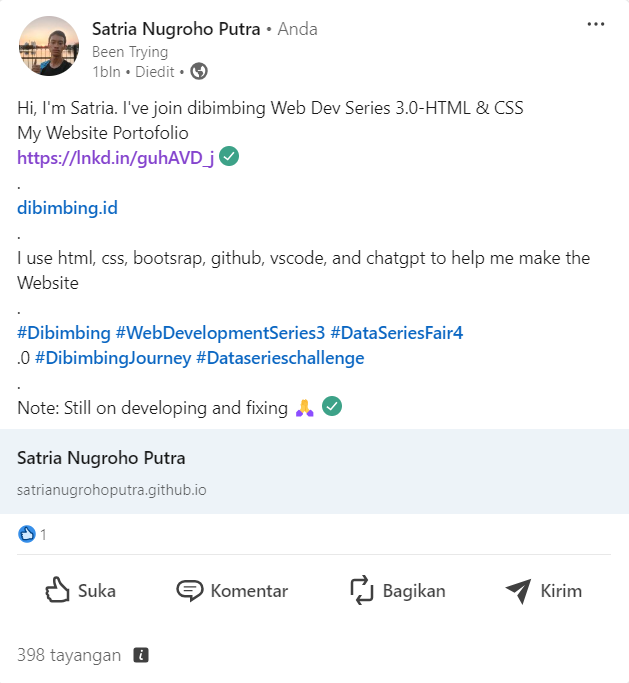This screenshot has height=683, width=629.
Task: Open the lnkd.in/guhAVD_j portfolio link
Action: click(x=115, y=158)
